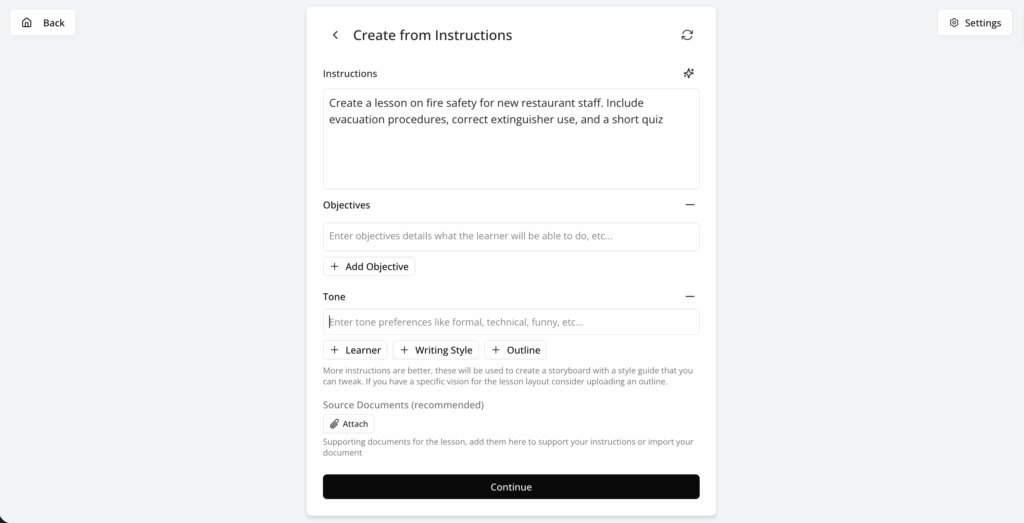Click the refresh icon in the form header

[x=687, y=35]
